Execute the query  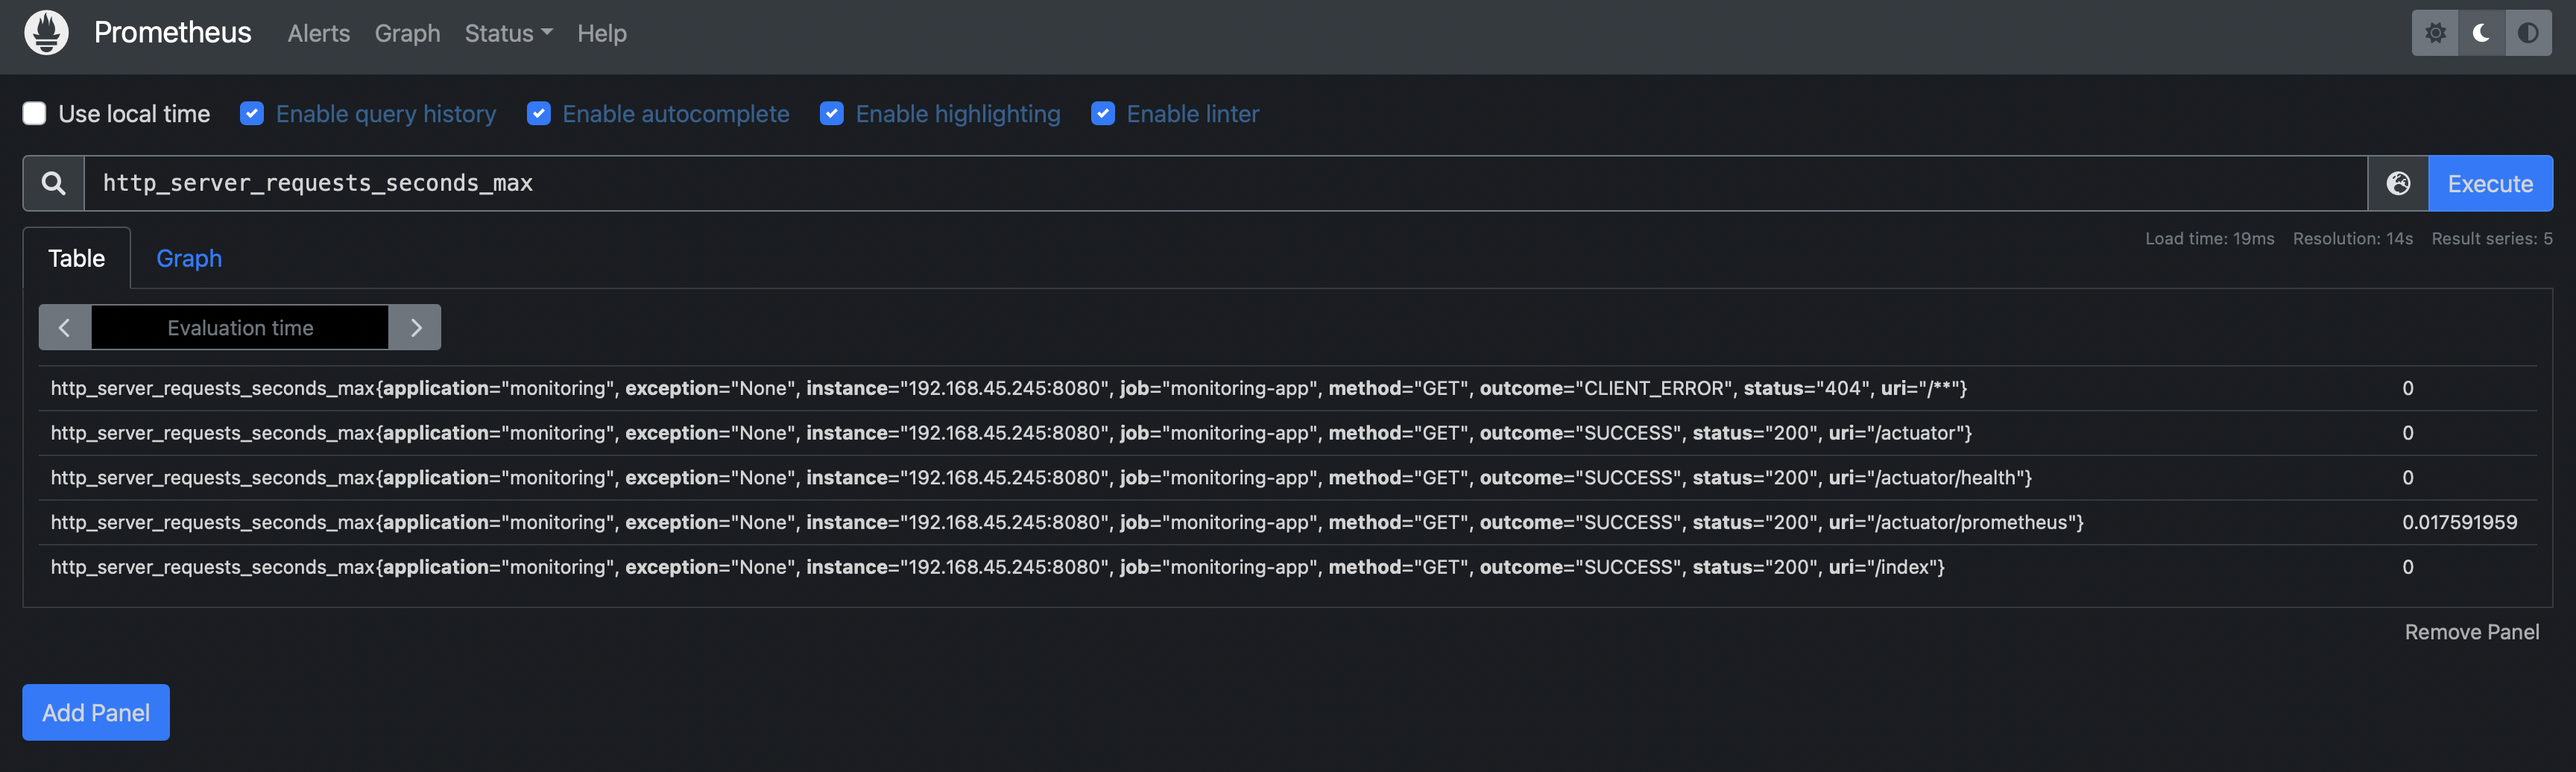(x=2490, y=183)
